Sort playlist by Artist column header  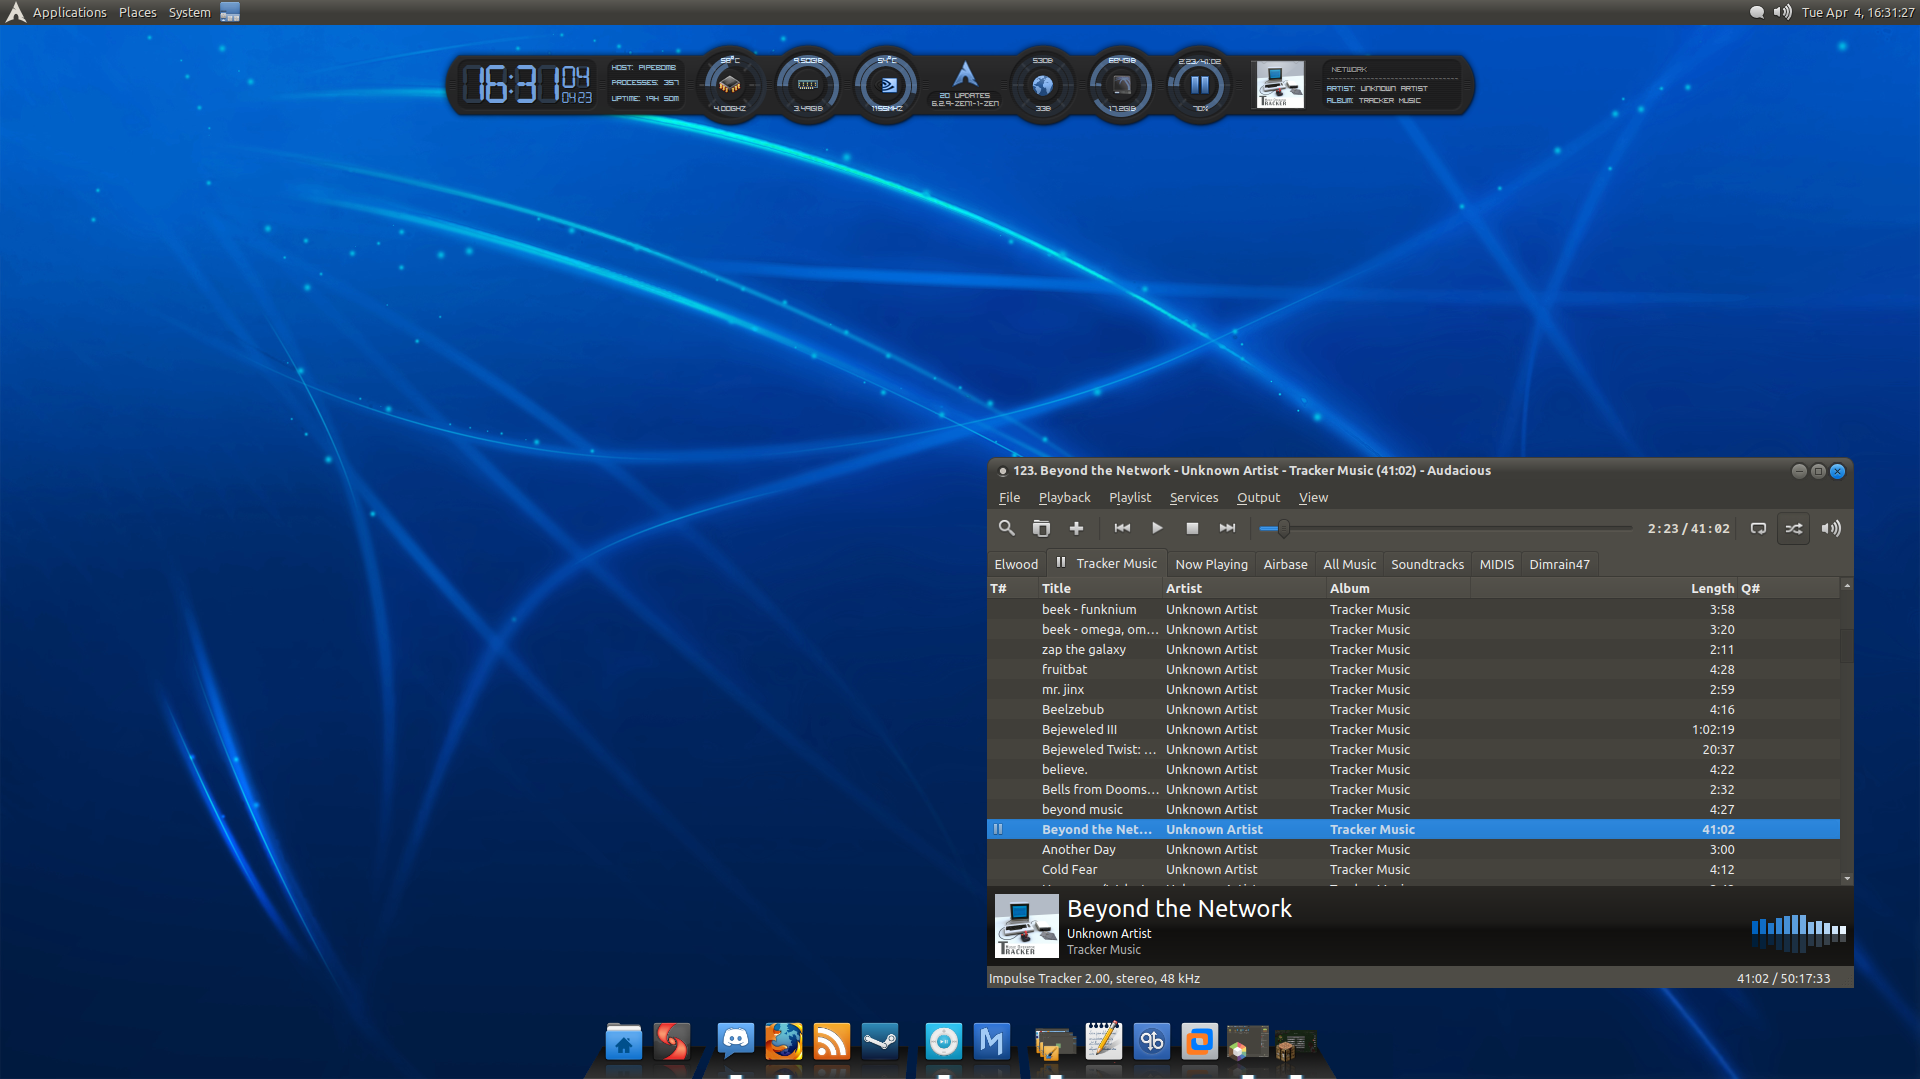[1244, 588]
